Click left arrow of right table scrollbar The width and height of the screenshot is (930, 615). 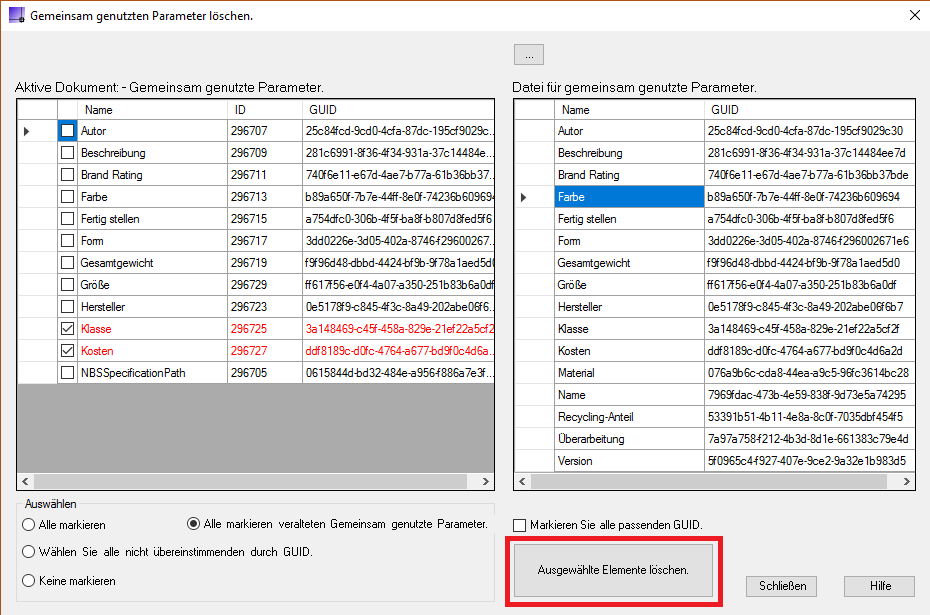click(523, 481)
